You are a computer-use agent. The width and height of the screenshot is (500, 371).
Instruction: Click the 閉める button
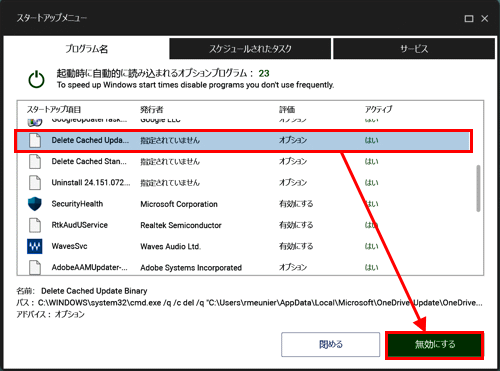tap(330, 344)
